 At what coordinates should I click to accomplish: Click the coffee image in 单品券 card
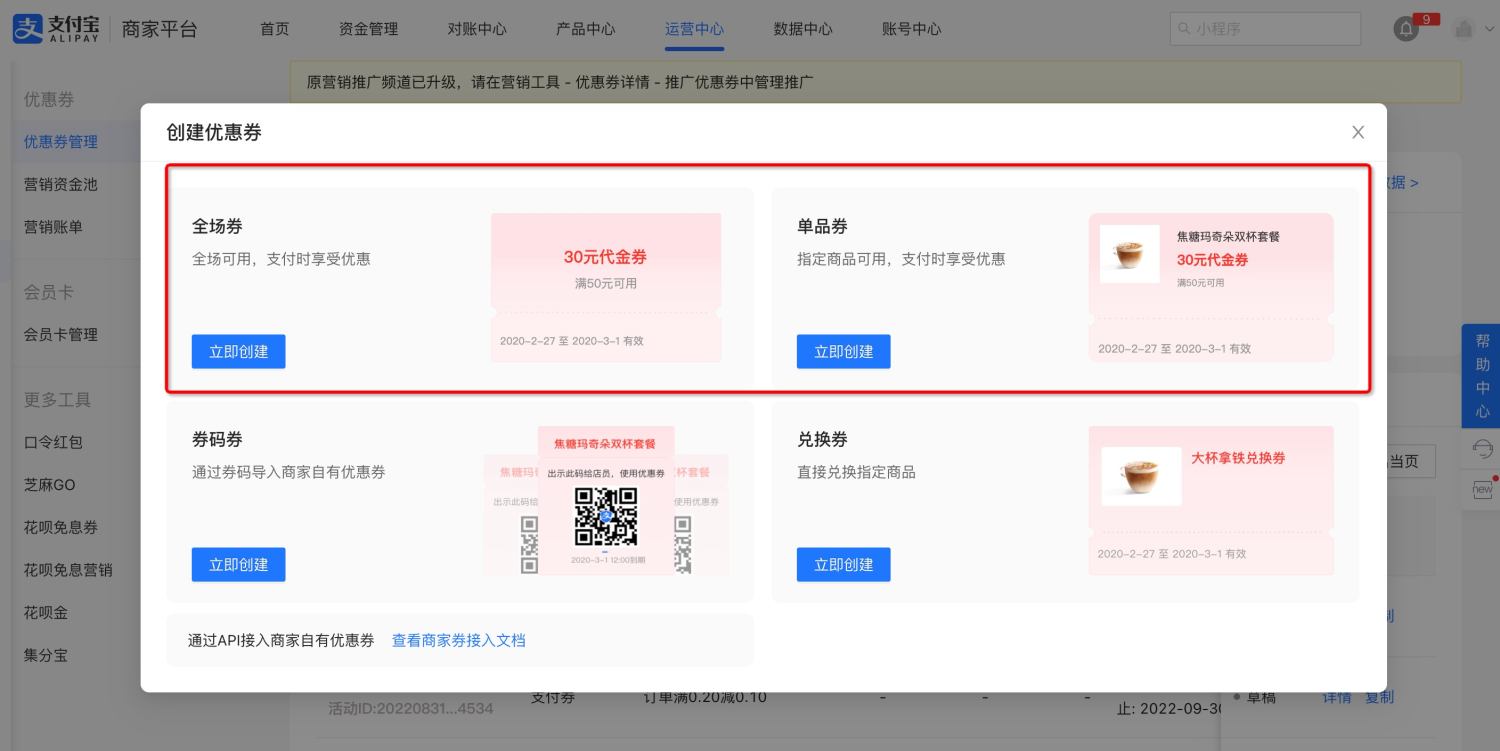click(x=1129, y=254)
